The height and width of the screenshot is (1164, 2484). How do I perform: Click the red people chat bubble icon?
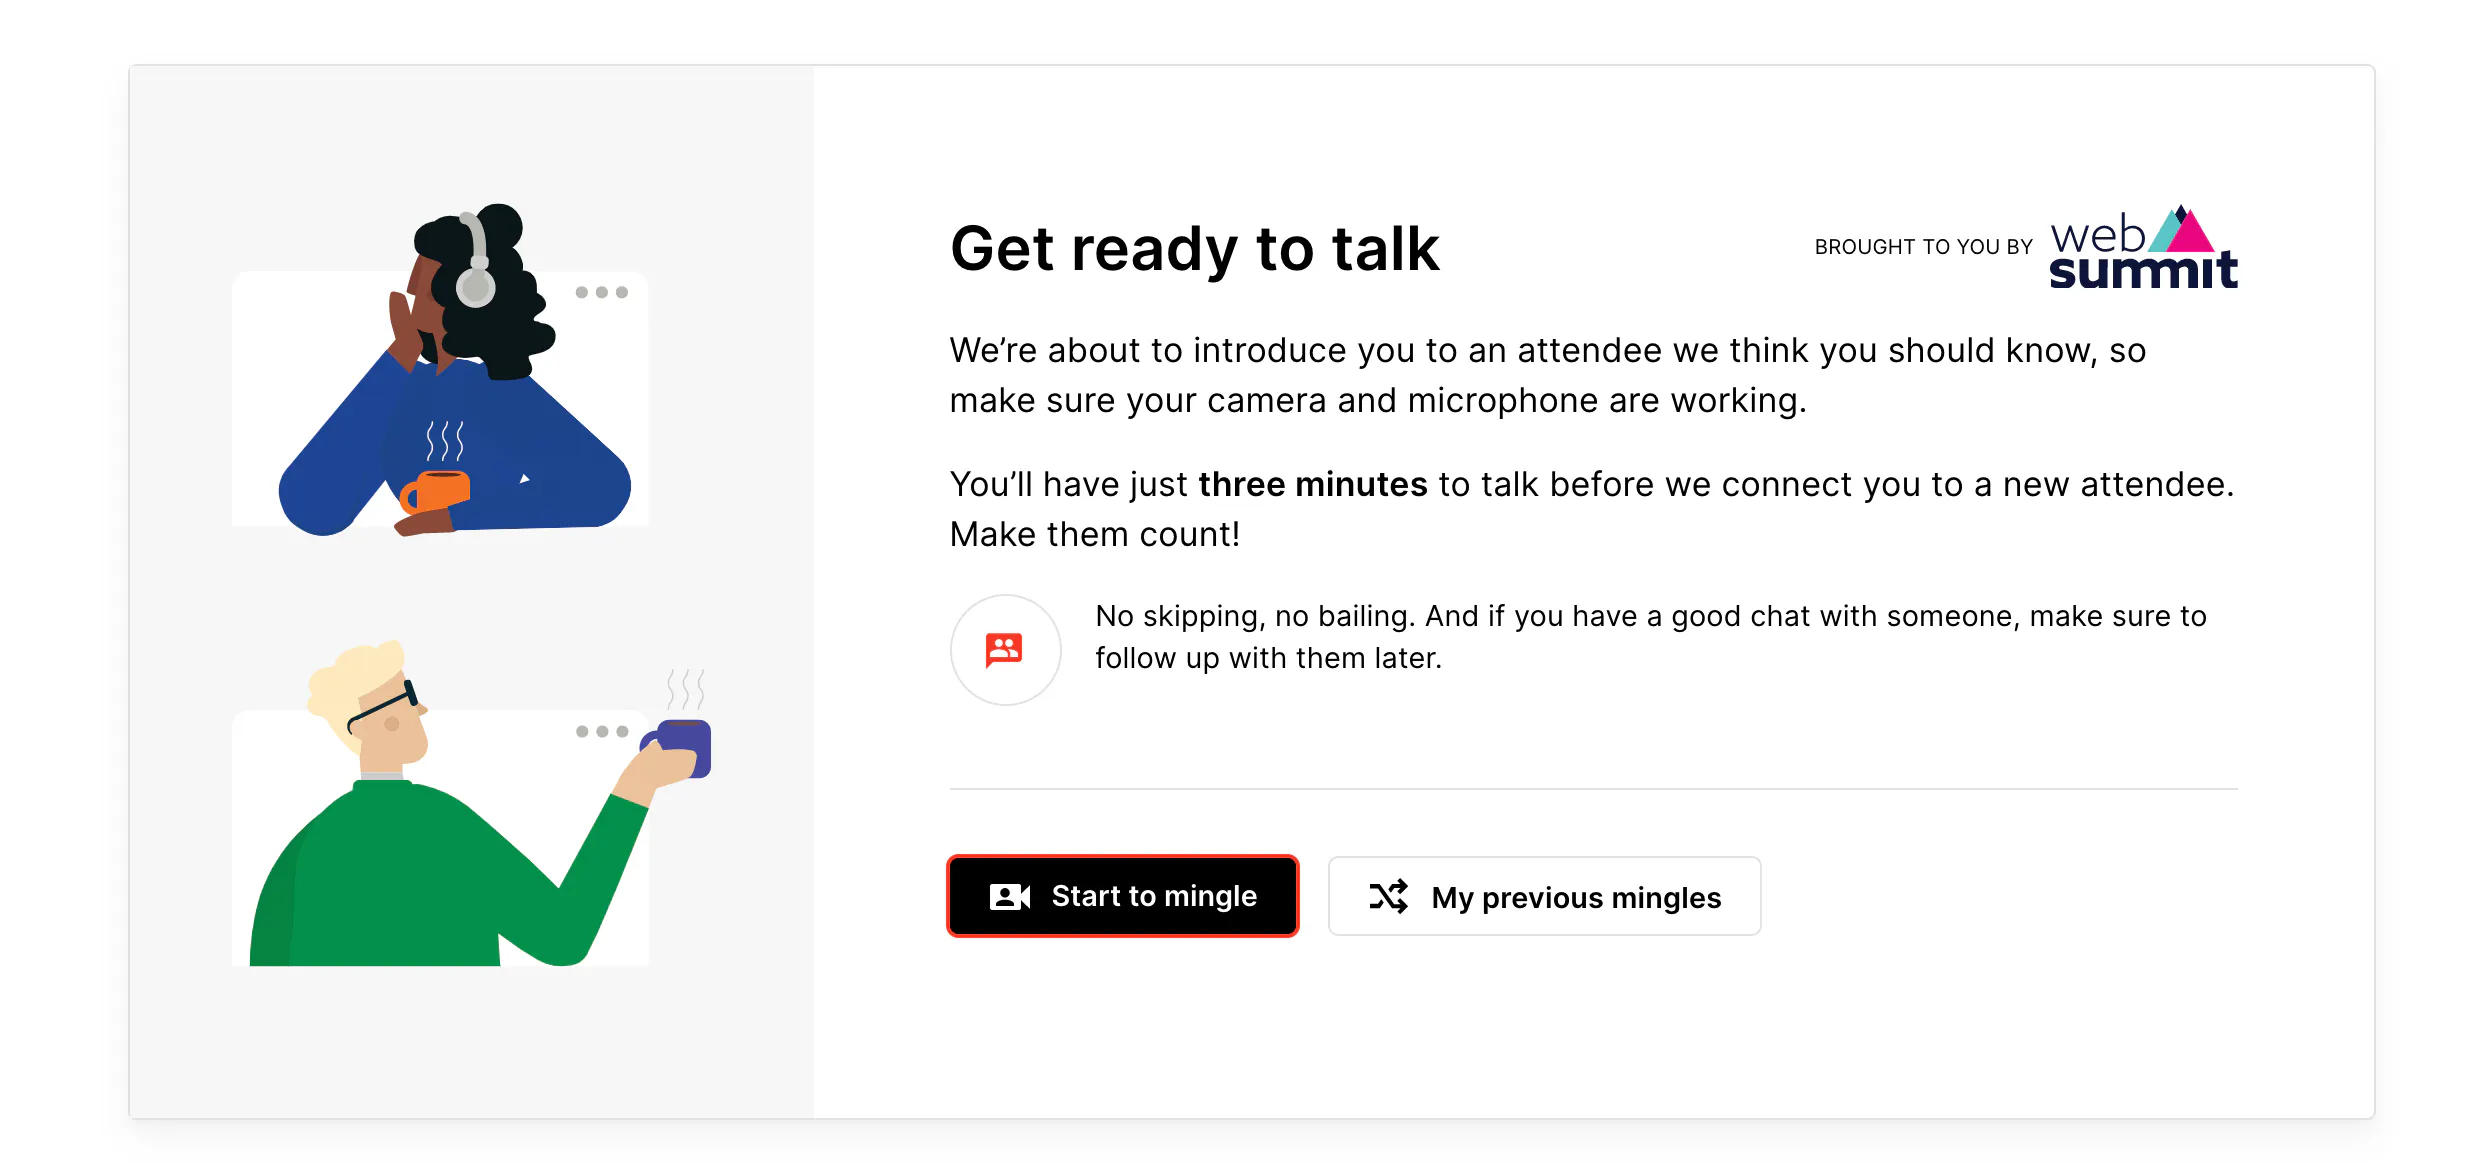tap(1004, 650)
